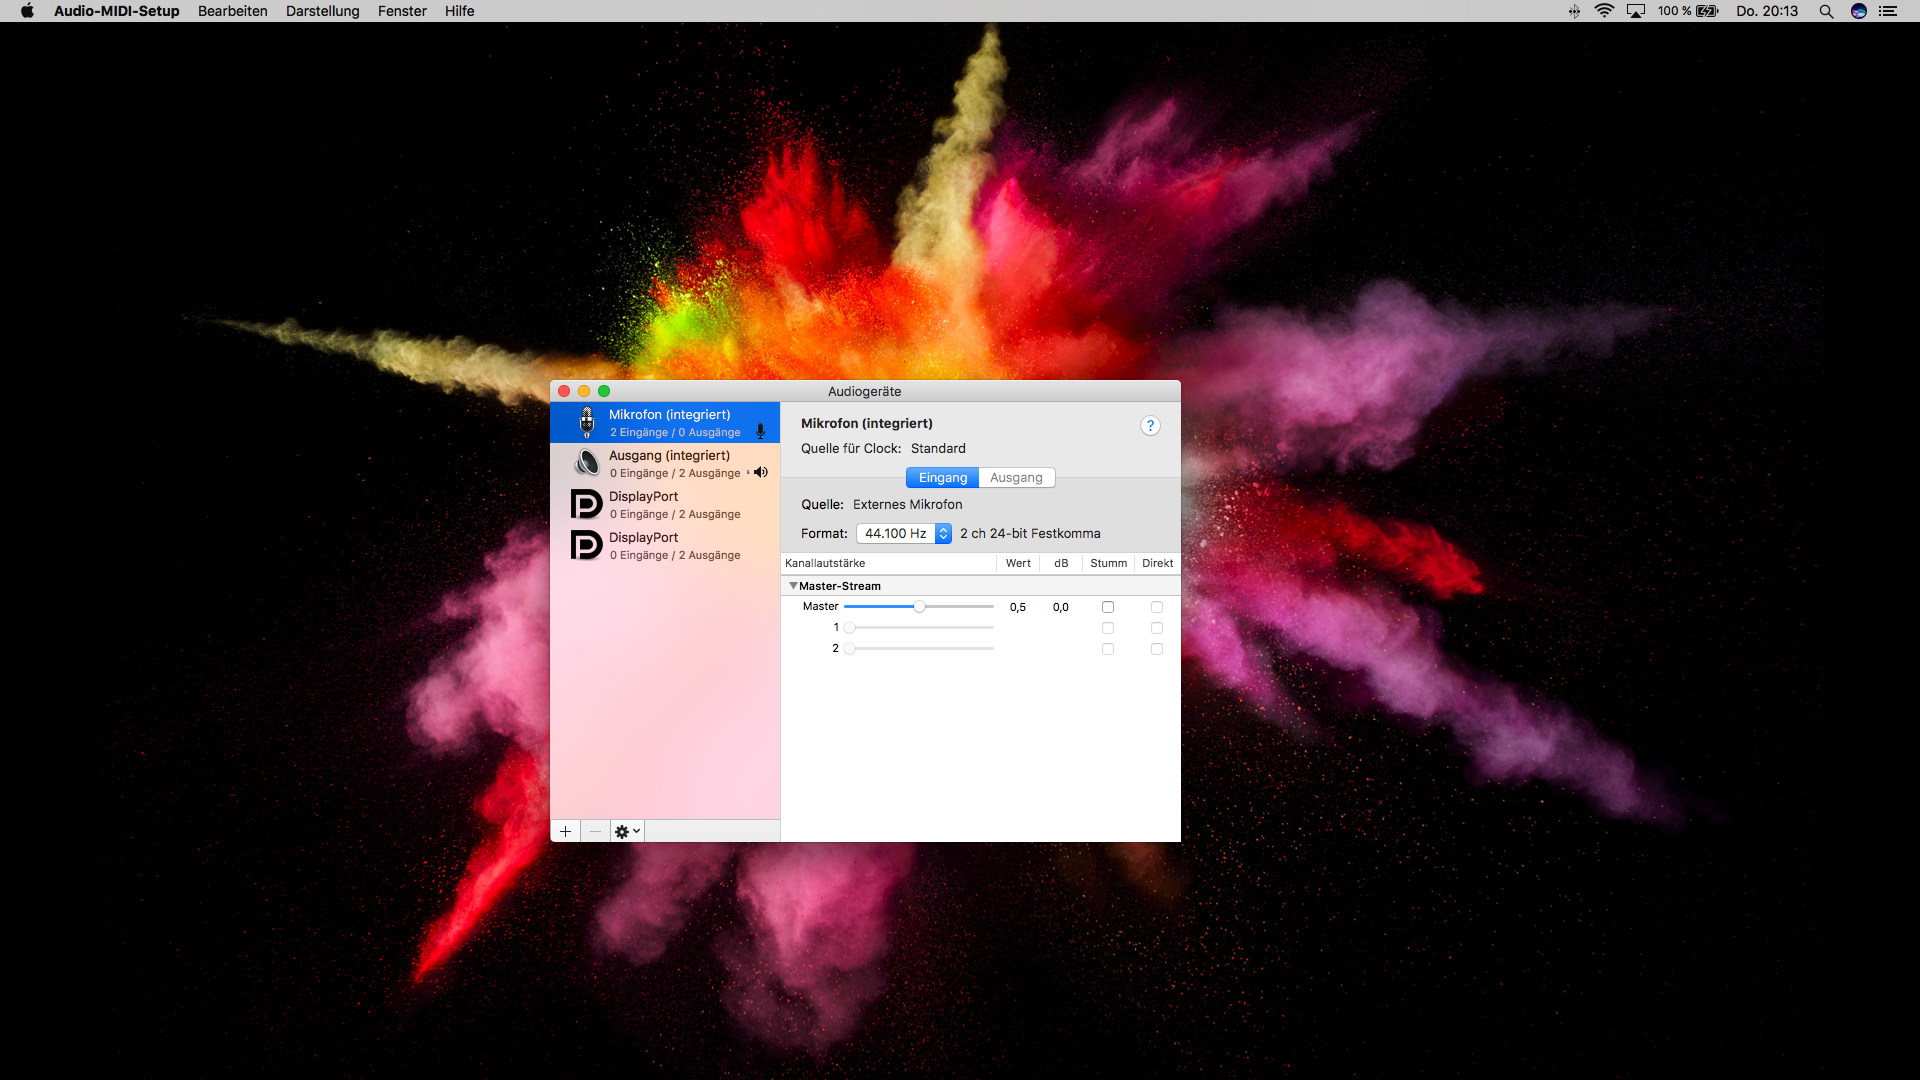Open Spotlight search in menu bar
The width and height of the screenshot is (1920, 1080).
[1826, 11]
